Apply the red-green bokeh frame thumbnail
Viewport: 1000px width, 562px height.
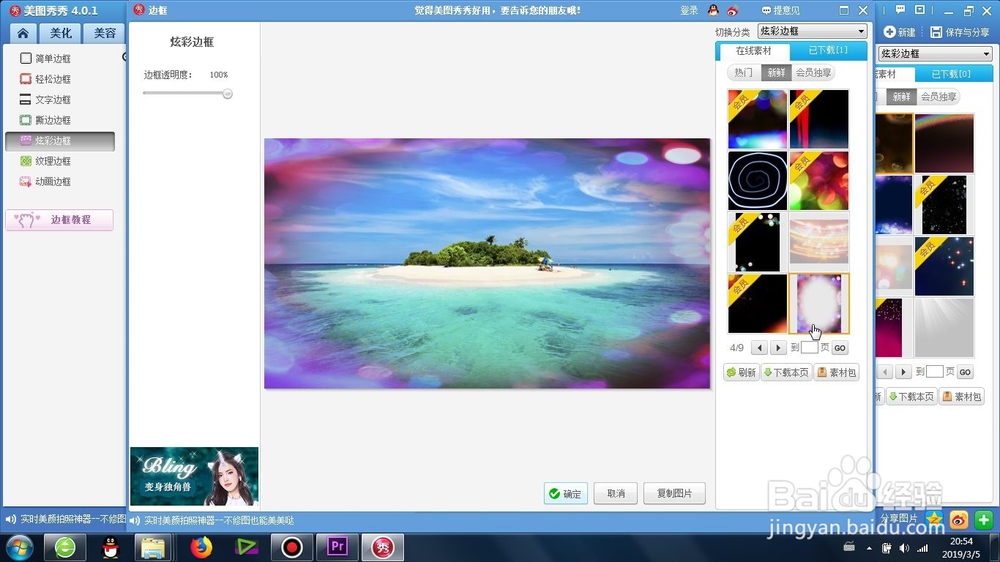point(819,181)
